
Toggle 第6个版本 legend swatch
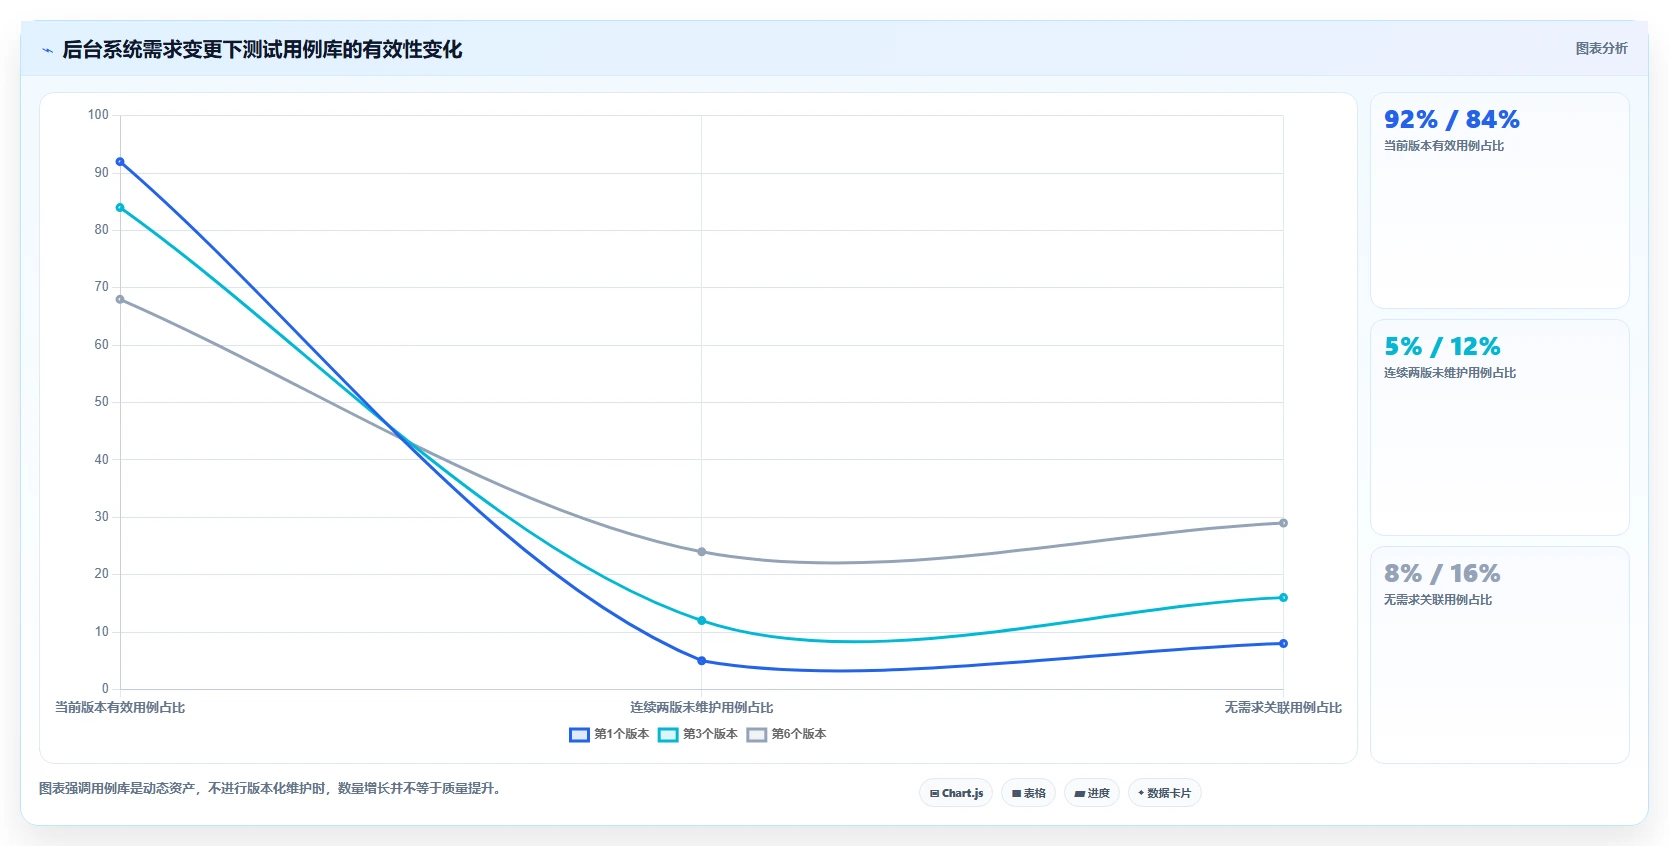click(757, 735)
